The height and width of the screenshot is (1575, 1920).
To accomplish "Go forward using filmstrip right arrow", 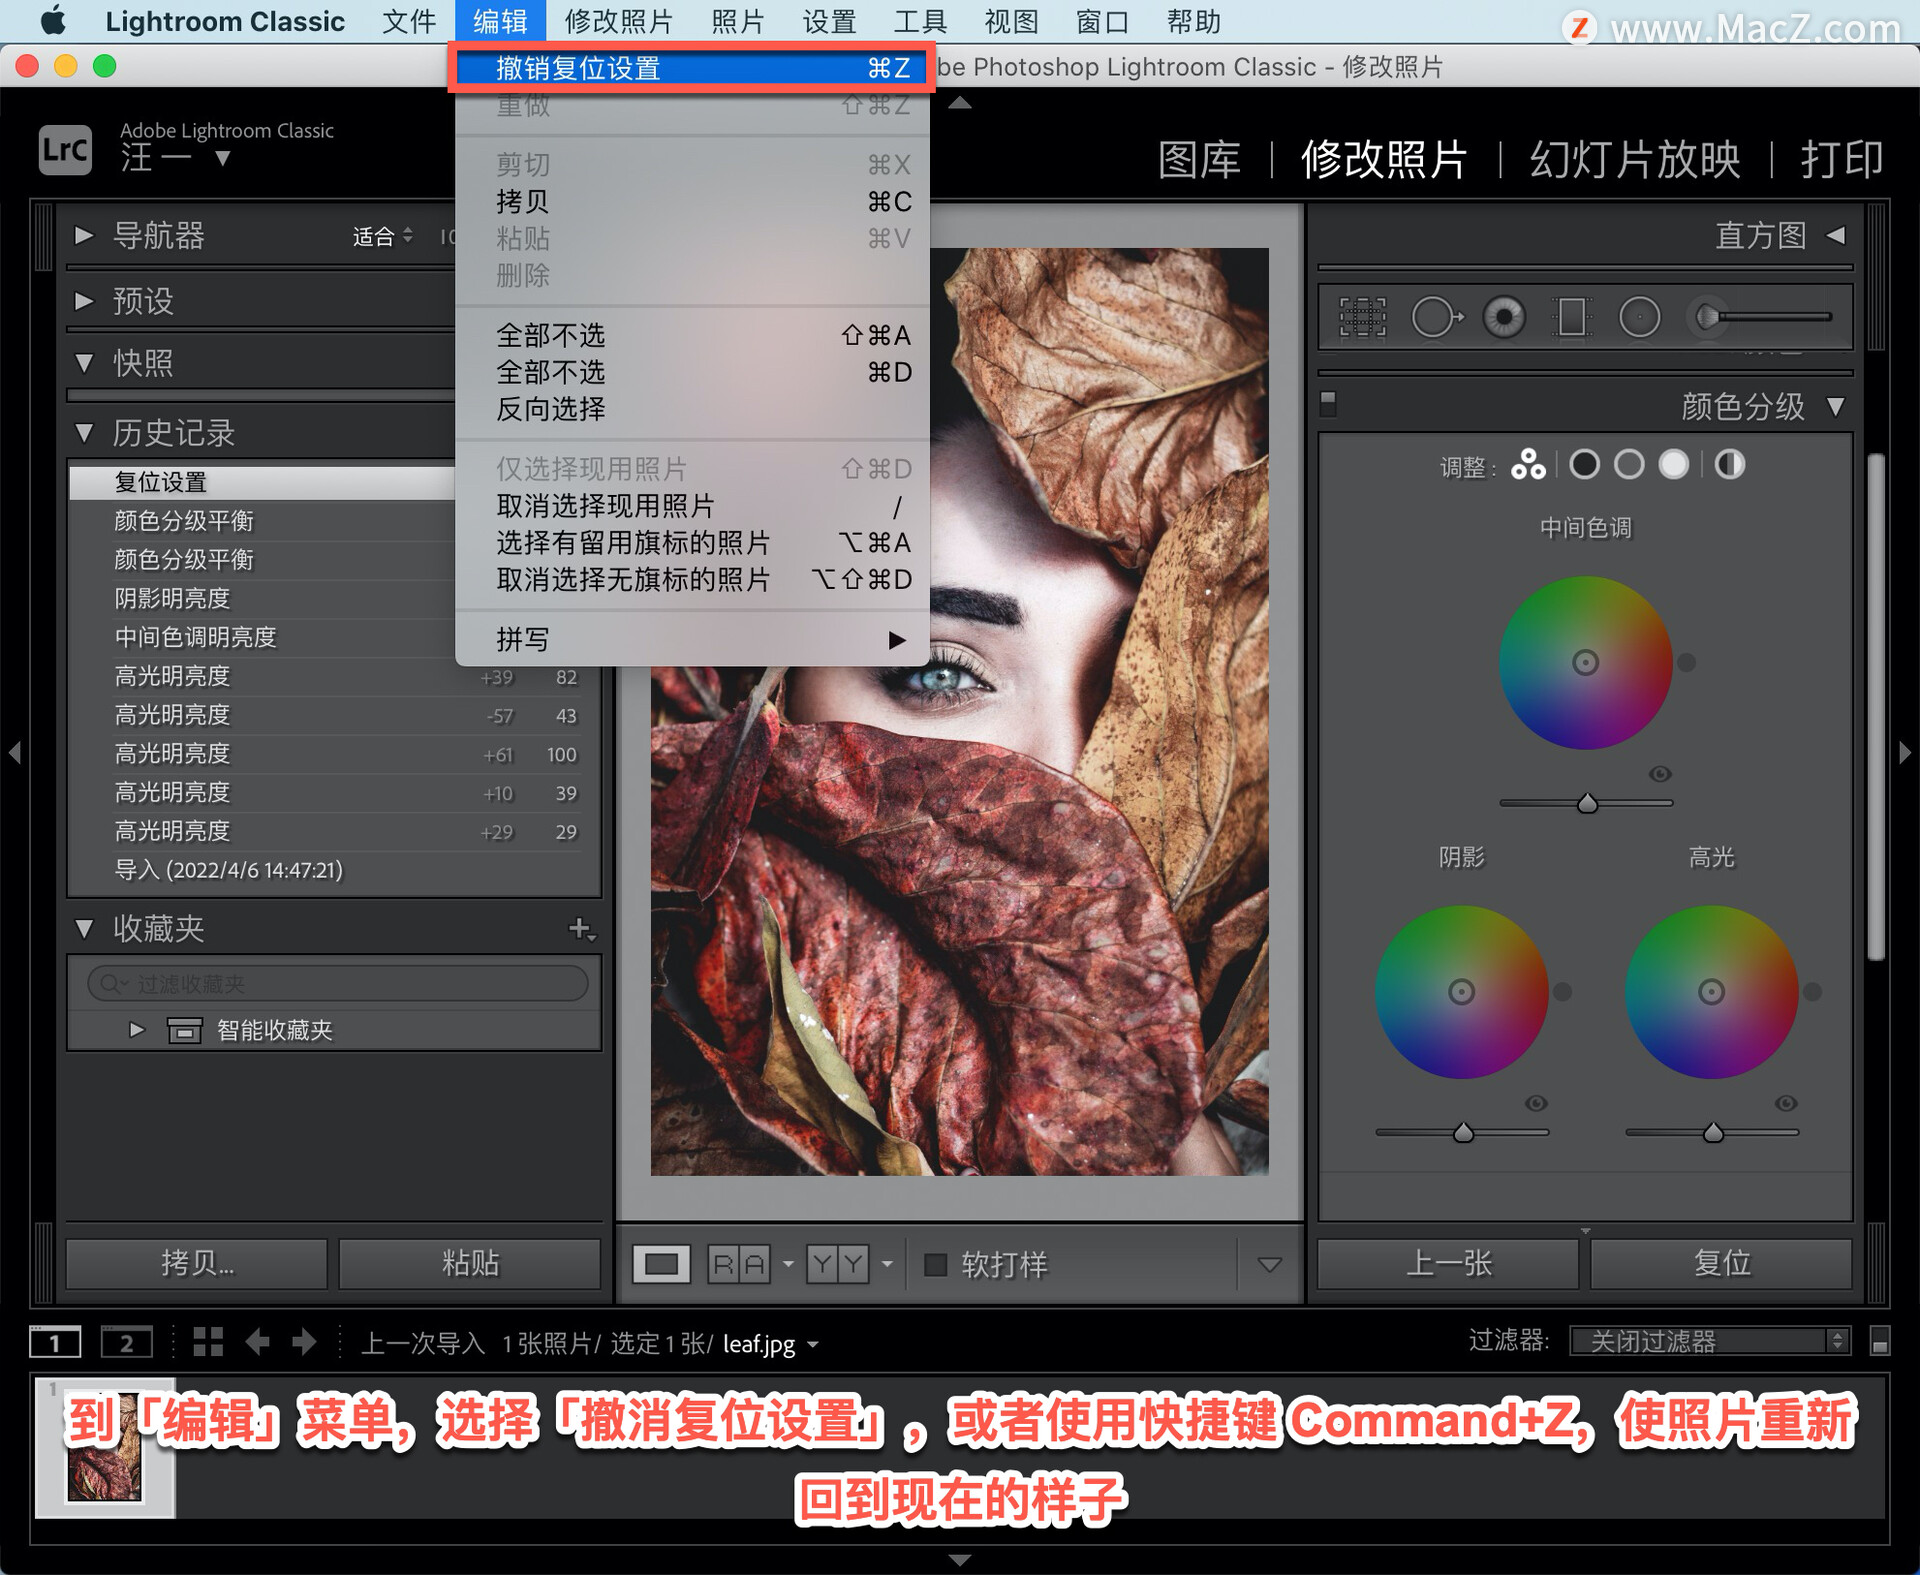I will 304,1342.
